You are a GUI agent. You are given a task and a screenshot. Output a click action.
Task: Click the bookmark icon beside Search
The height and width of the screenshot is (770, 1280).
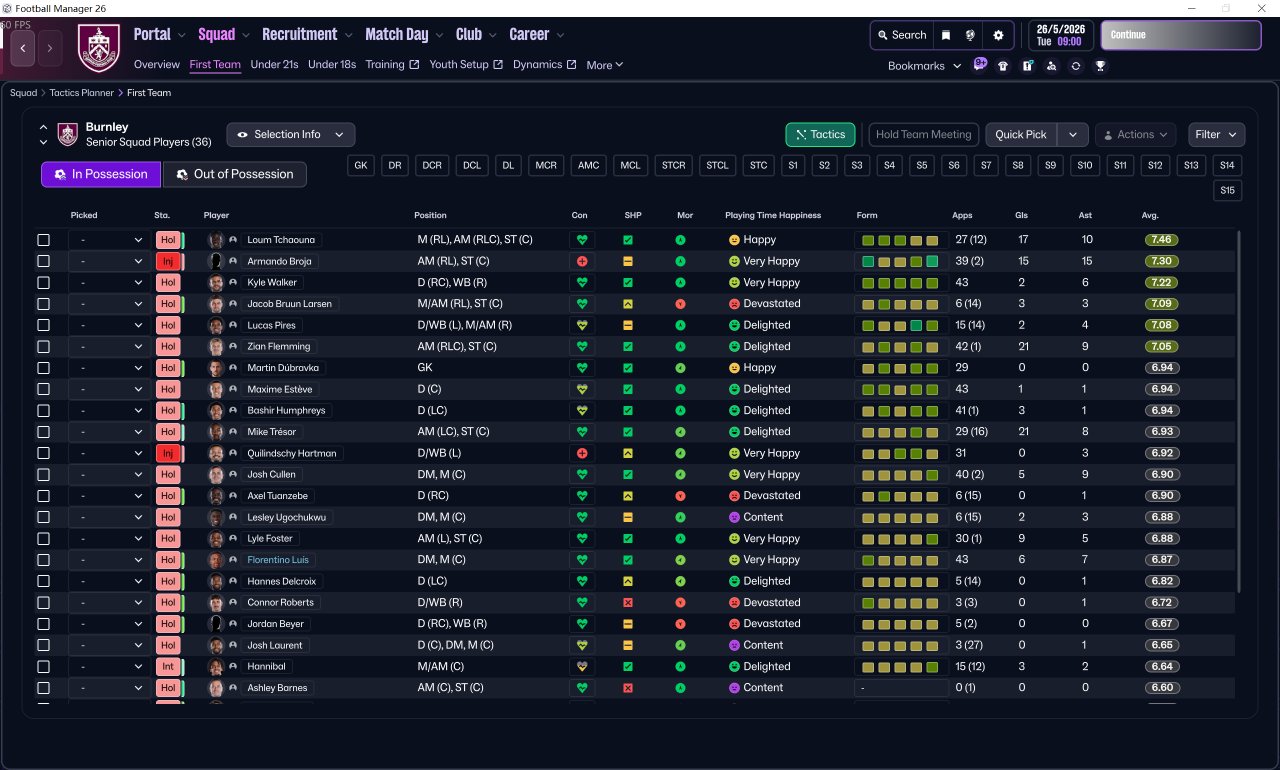coord(946,35)
